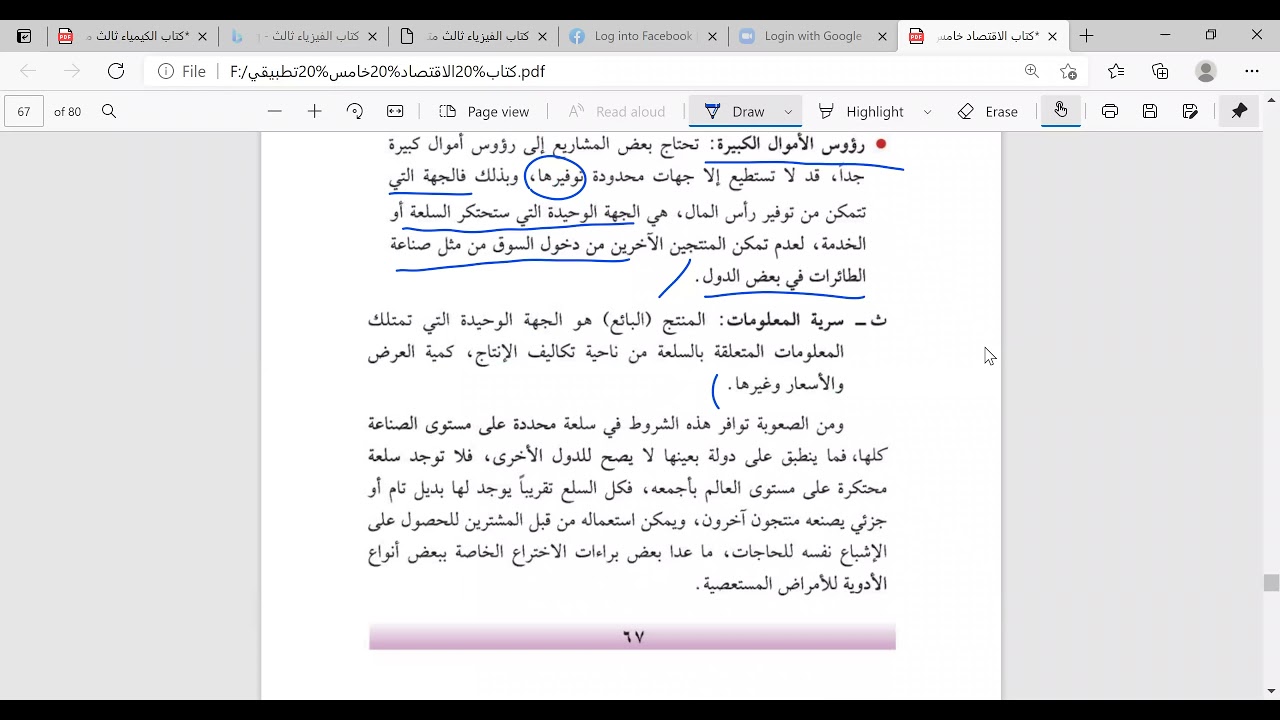Screen dimensions: 1280x720
Task: Click the page number field showing 67
Action: pyautogui.click(x=24, y=111)
